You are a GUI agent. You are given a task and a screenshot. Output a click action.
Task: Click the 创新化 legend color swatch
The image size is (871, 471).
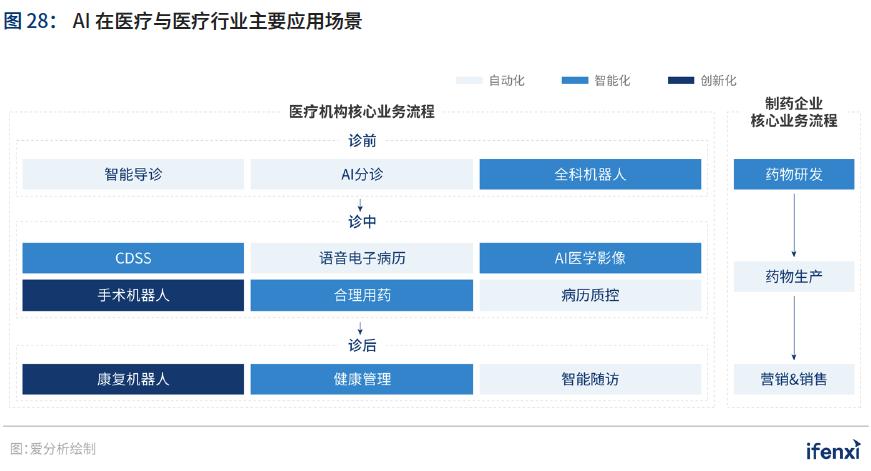tap(681, 81)
